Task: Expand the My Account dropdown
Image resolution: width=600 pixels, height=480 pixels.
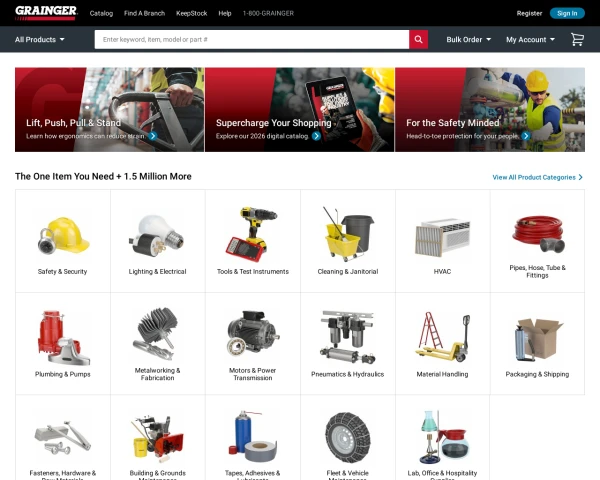Action: (x=530, y=39)
